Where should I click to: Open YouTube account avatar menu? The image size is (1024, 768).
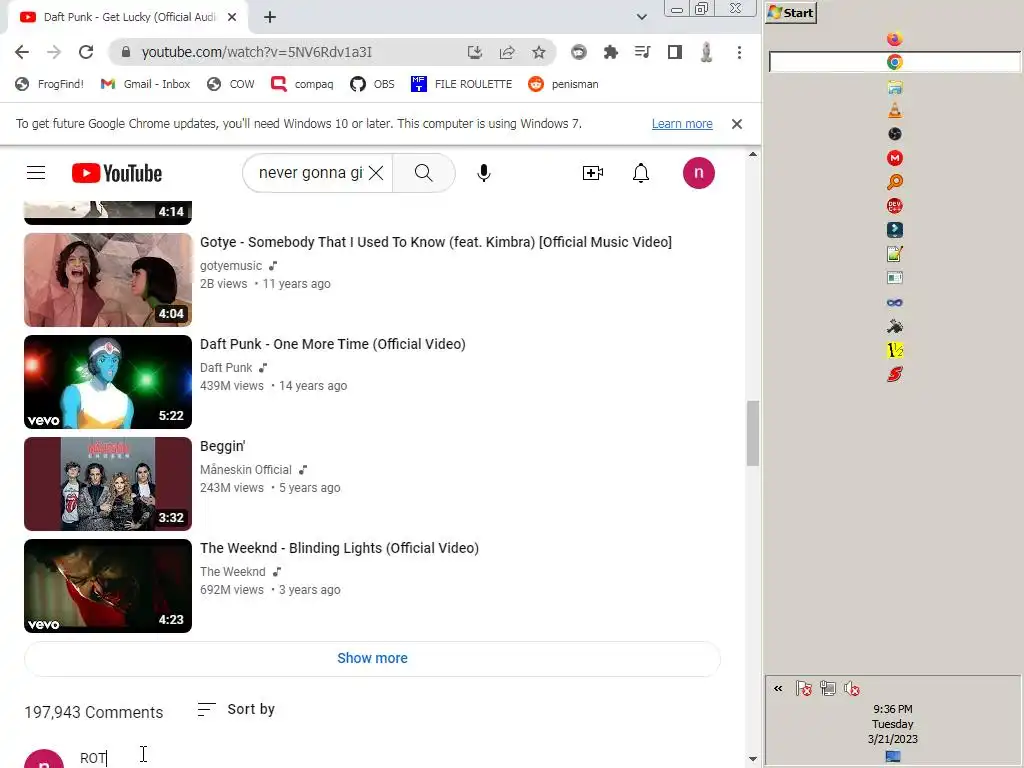(x=699, y=173)
